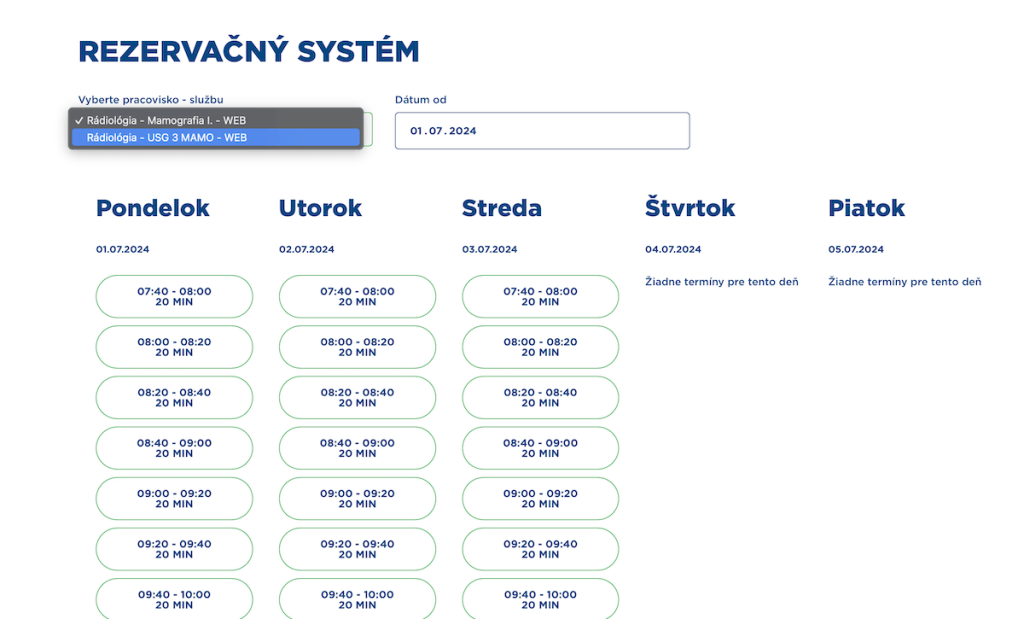
Task: Book Pondelok 09:40 - 10:00 slot
Action: tap(174, 599)
